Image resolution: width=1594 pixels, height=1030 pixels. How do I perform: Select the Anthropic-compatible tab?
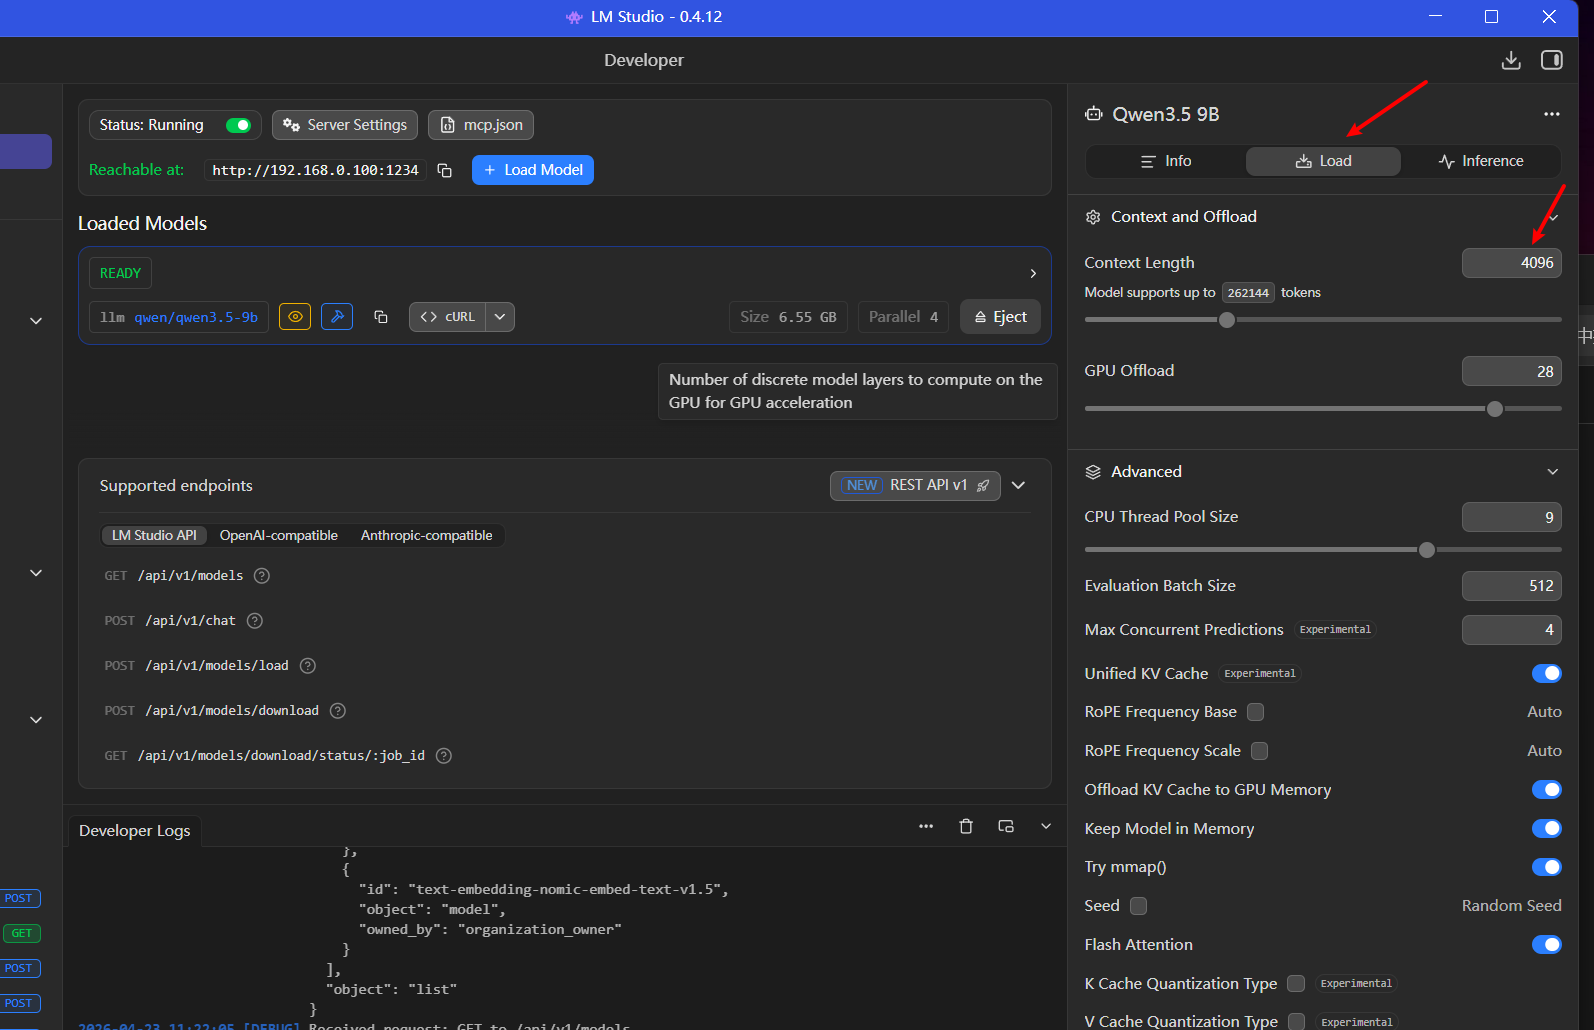point(427,536)
